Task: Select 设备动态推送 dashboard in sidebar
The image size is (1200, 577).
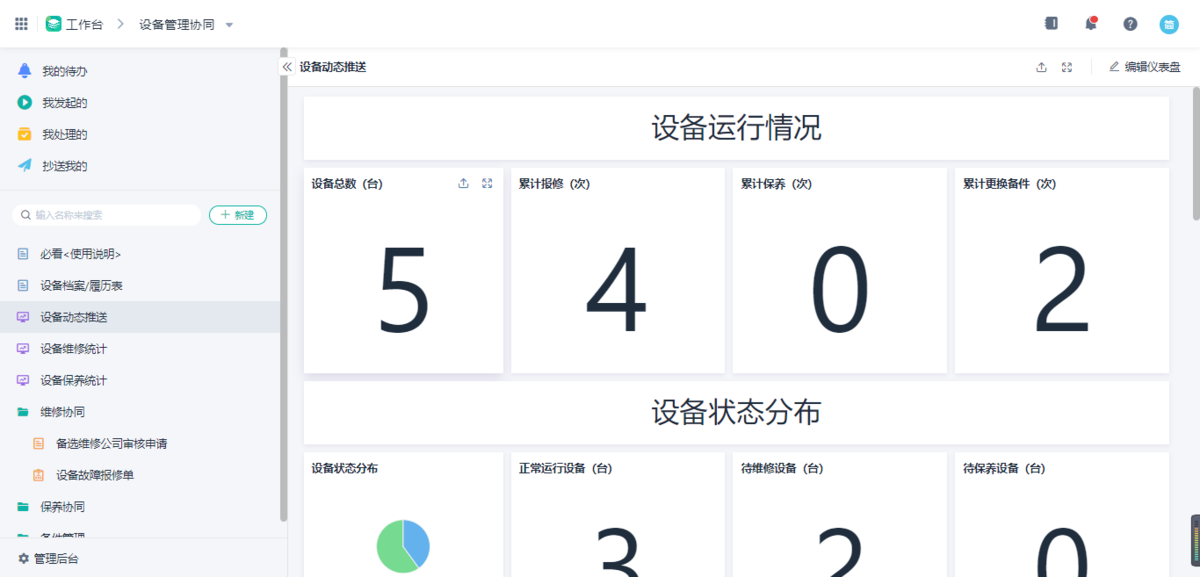Action: [x=140, y=317]
